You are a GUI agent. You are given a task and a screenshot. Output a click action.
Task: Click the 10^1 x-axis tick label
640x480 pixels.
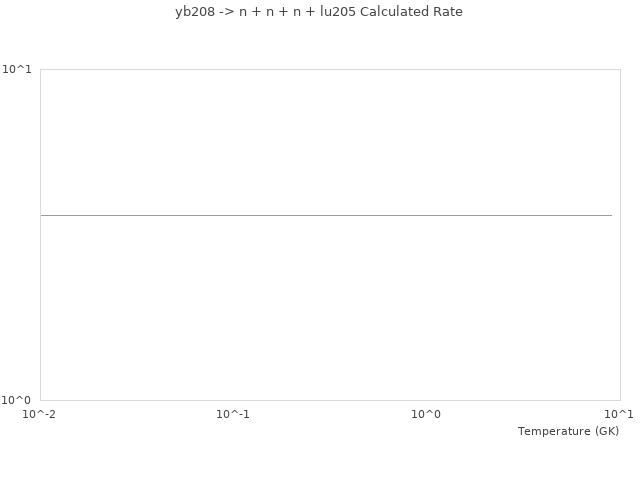[619, 414]
